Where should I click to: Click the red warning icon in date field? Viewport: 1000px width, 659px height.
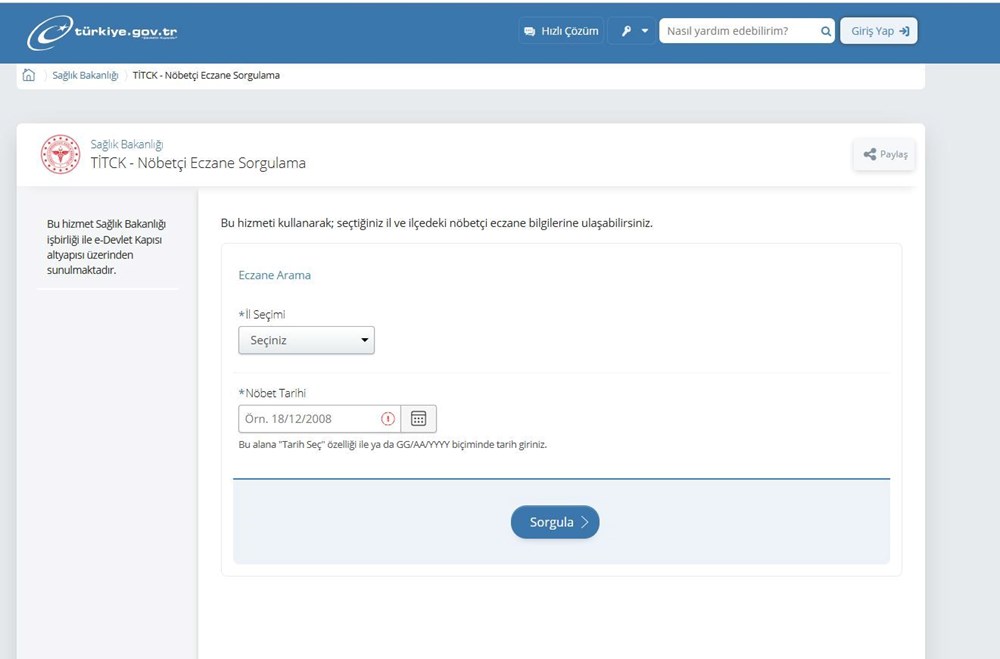[388, 419]
